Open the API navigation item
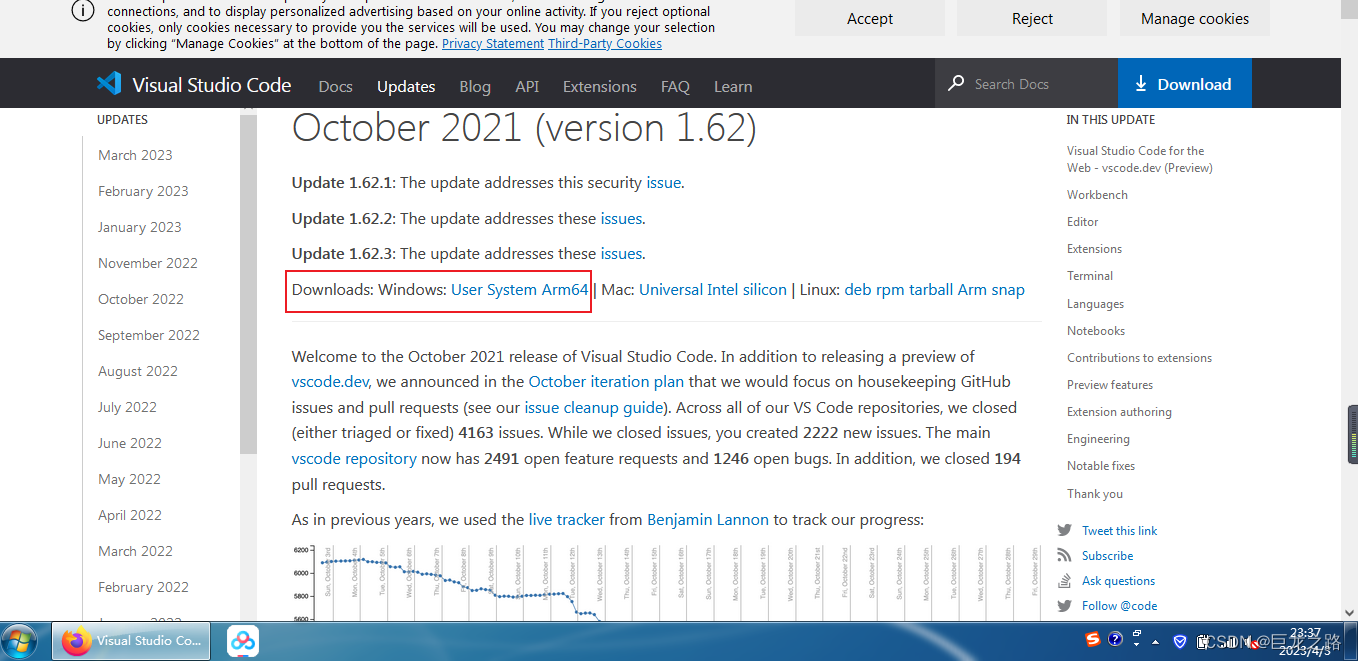 pyautogui.click(x=527, y=86)
